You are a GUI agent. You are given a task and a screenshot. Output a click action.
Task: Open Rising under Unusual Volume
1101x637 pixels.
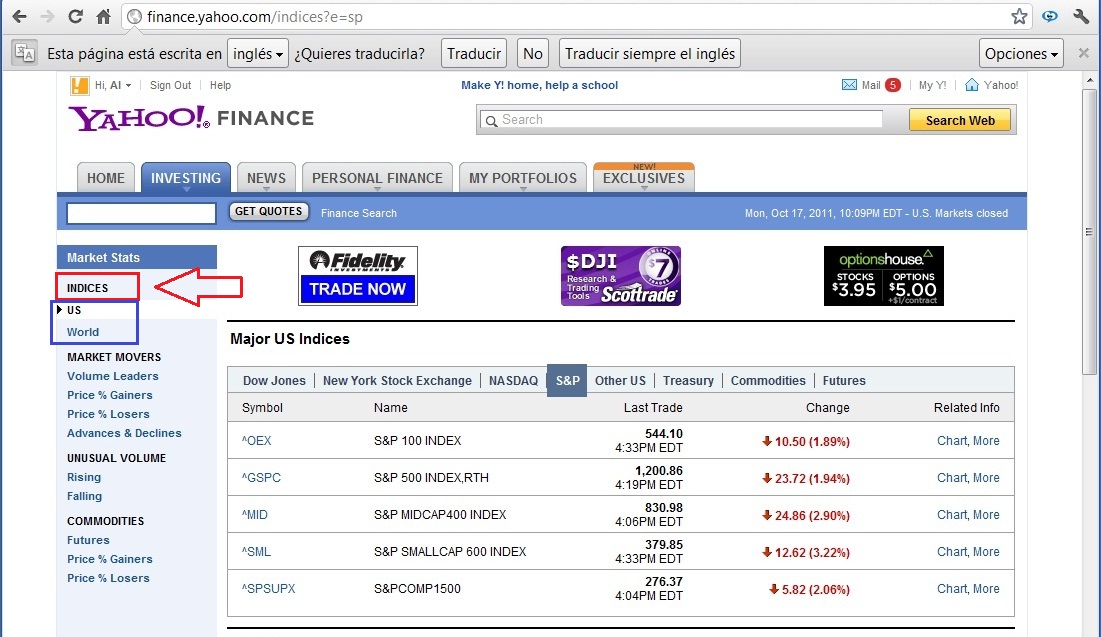(x=84, y=477)
